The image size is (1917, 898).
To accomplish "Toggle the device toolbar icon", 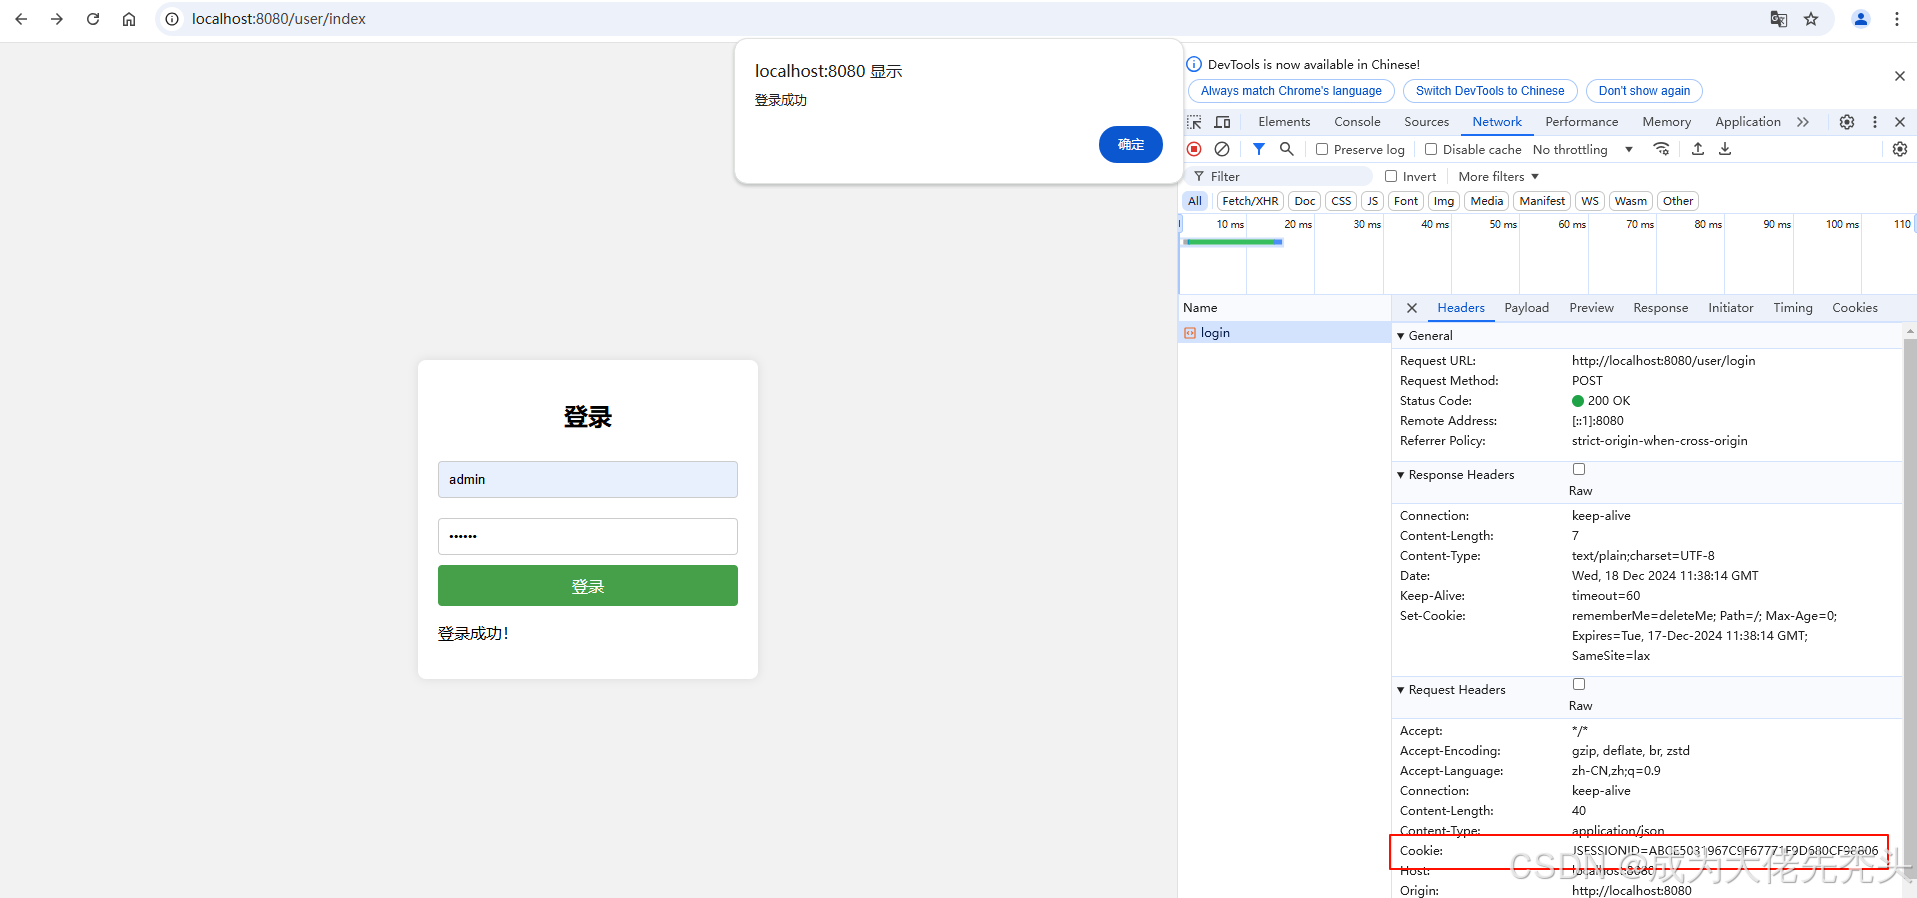I will click(1222, 122).
